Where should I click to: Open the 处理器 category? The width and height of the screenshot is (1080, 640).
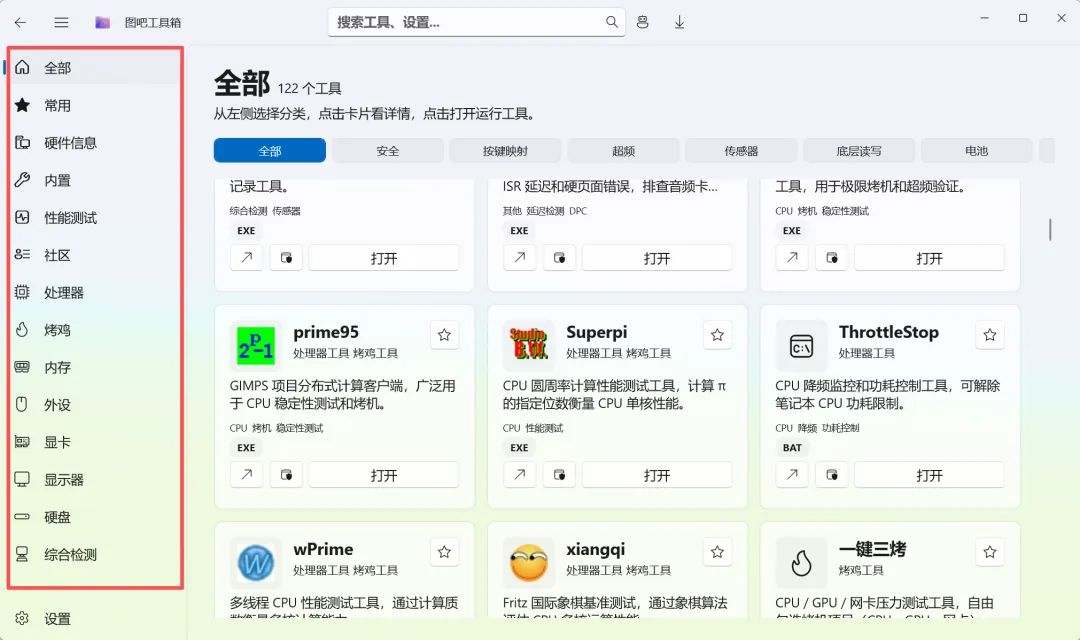click(x=94, y=293)
